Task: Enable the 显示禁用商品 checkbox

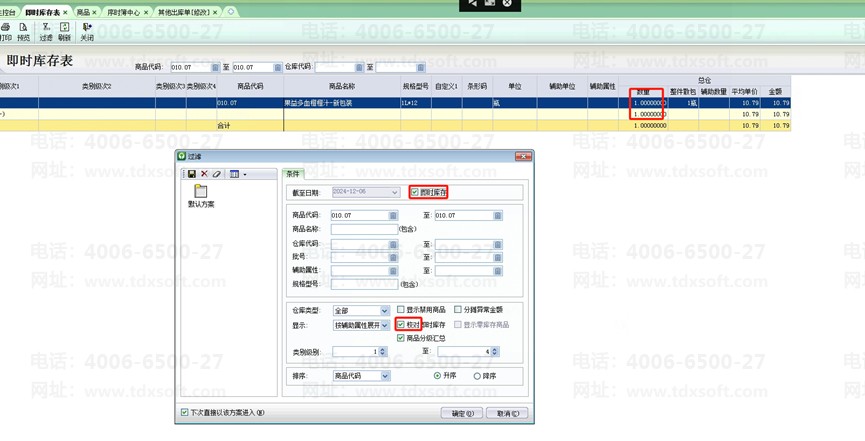Action: point(401,310)
